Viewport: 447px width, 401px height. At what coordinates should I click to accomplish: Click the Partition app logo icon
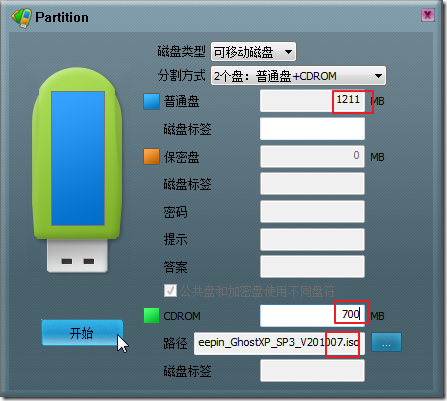22,18
